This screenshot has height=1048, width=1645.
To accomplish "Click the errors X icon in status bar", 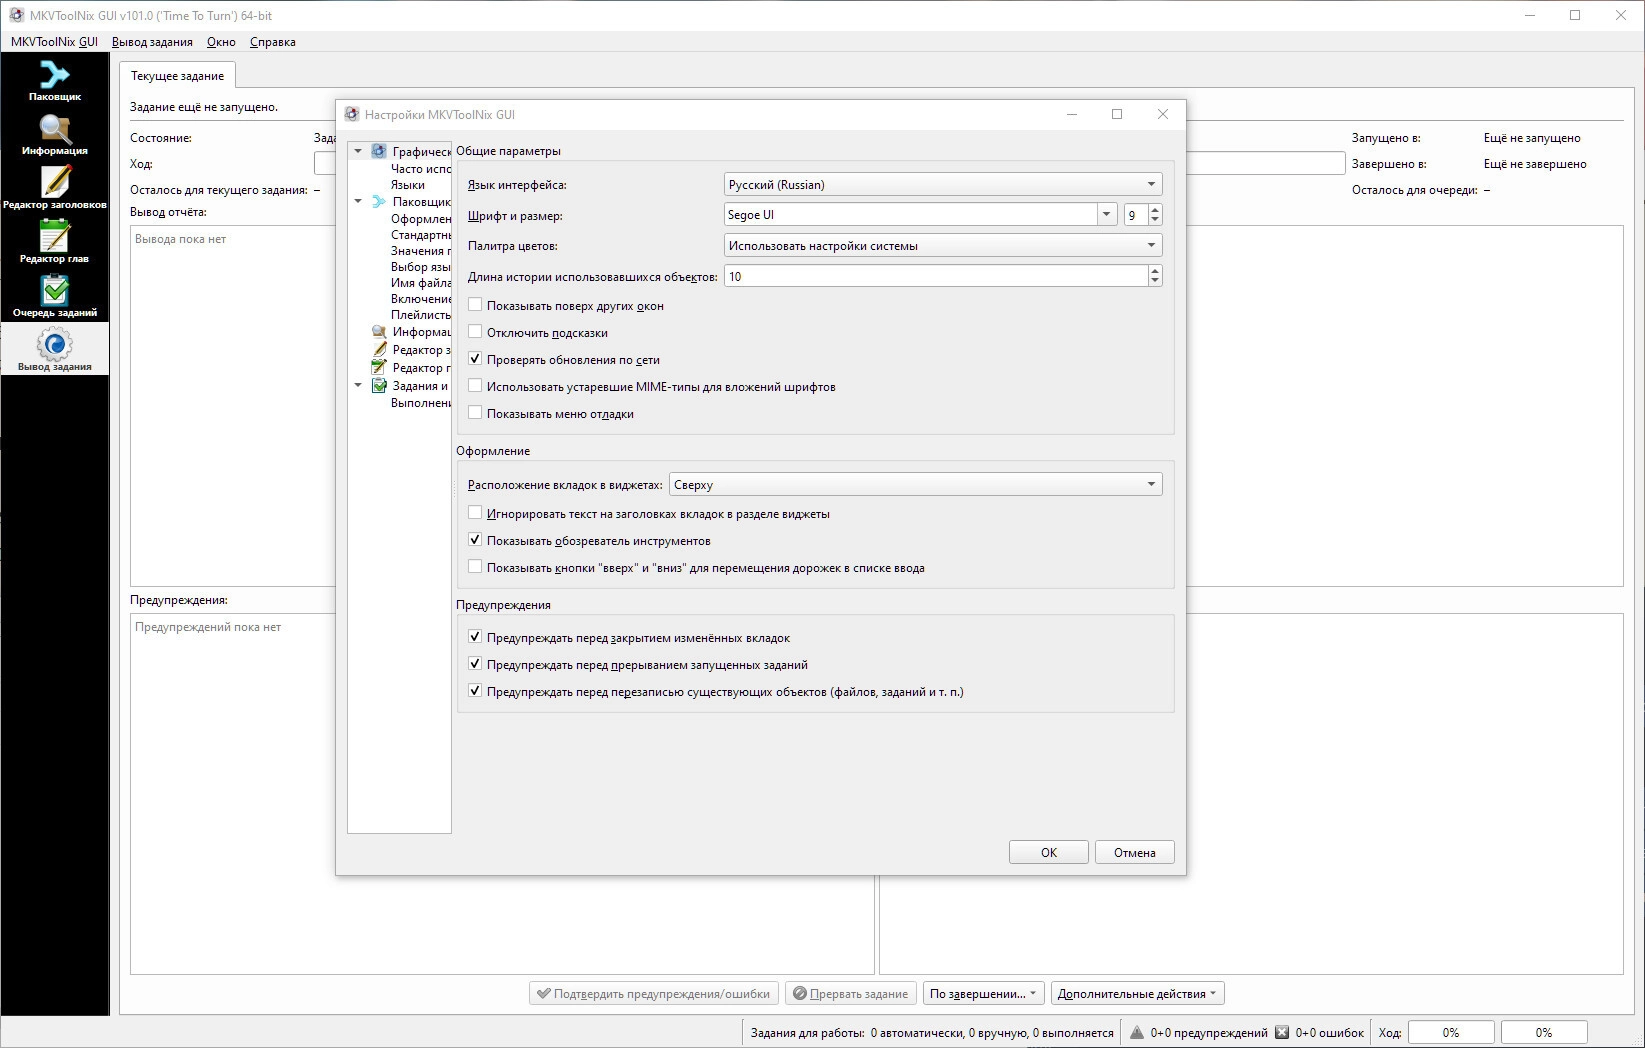I will (x=1282, y=1033).
